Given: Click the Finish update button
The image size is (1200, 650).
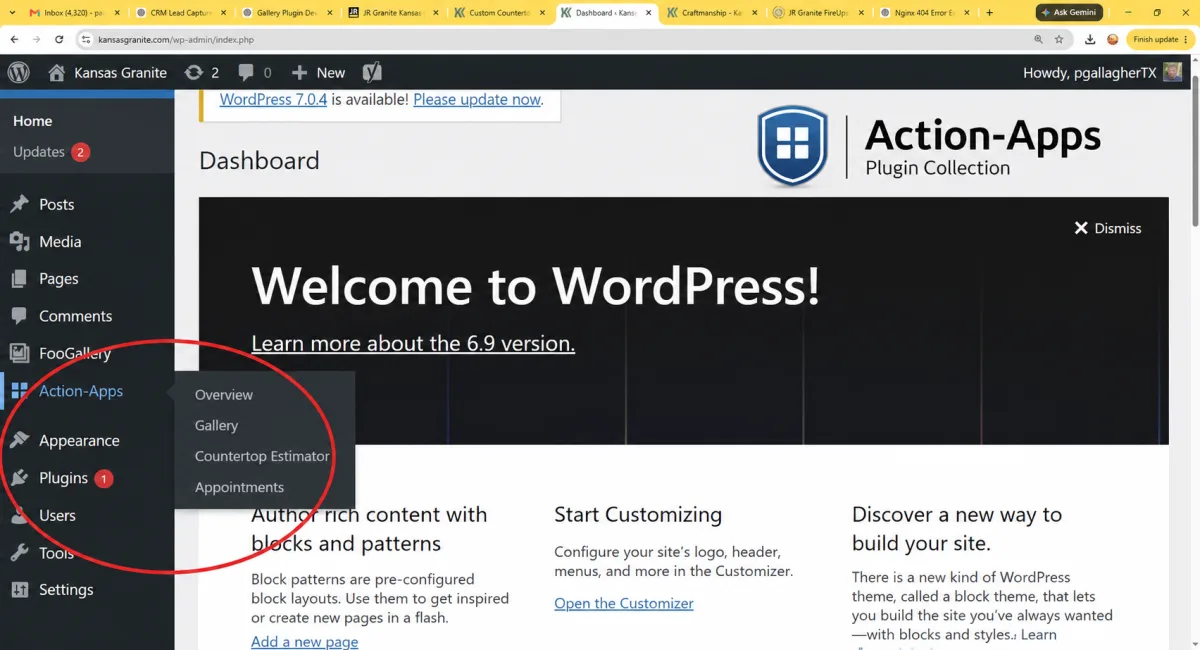Looking at the screenshot, I should click(1159, 39).
